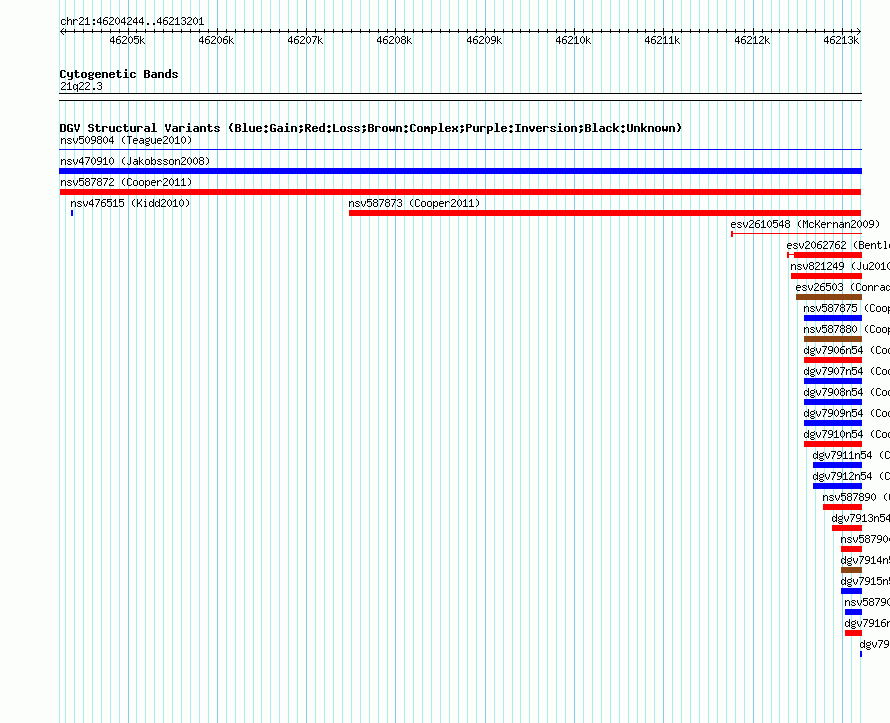Click the blue bar under dgv7911n54

[837, 465]
